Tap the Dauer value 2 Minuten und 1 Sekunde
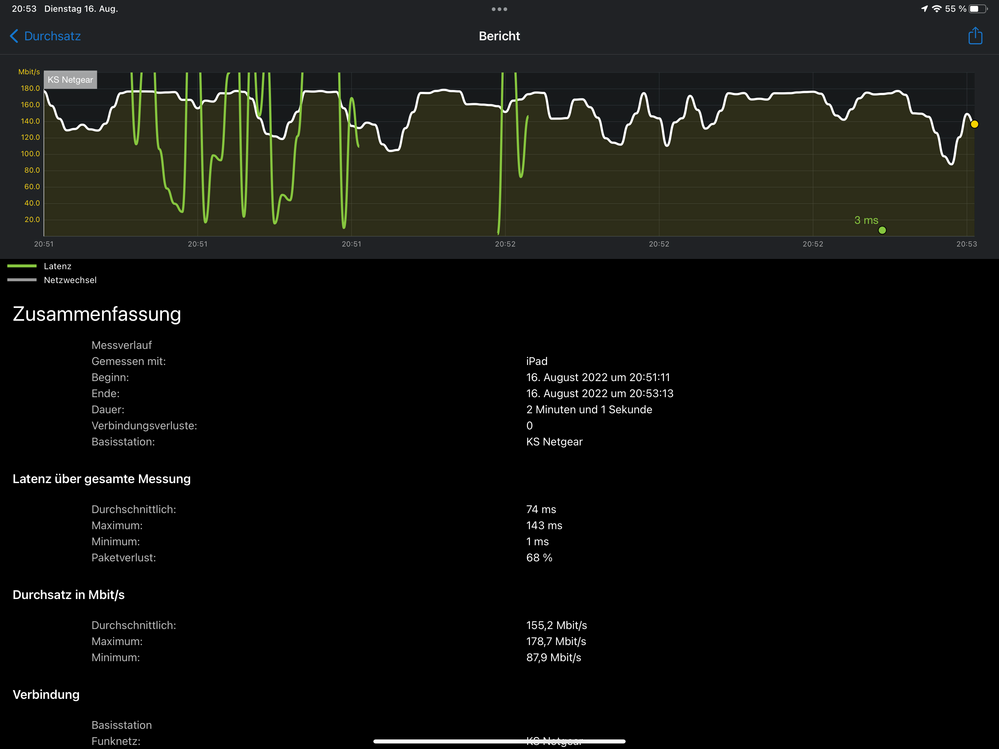 (589, 410)
